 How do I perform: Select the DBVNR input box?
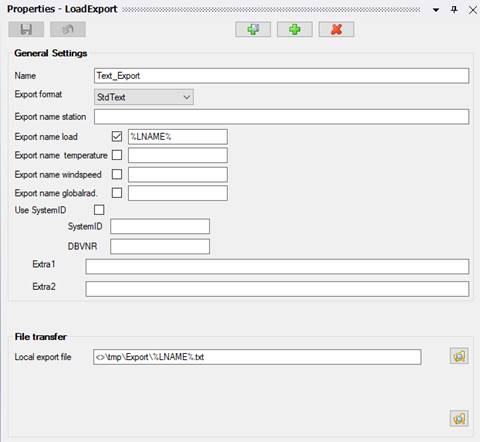(160, 247)
